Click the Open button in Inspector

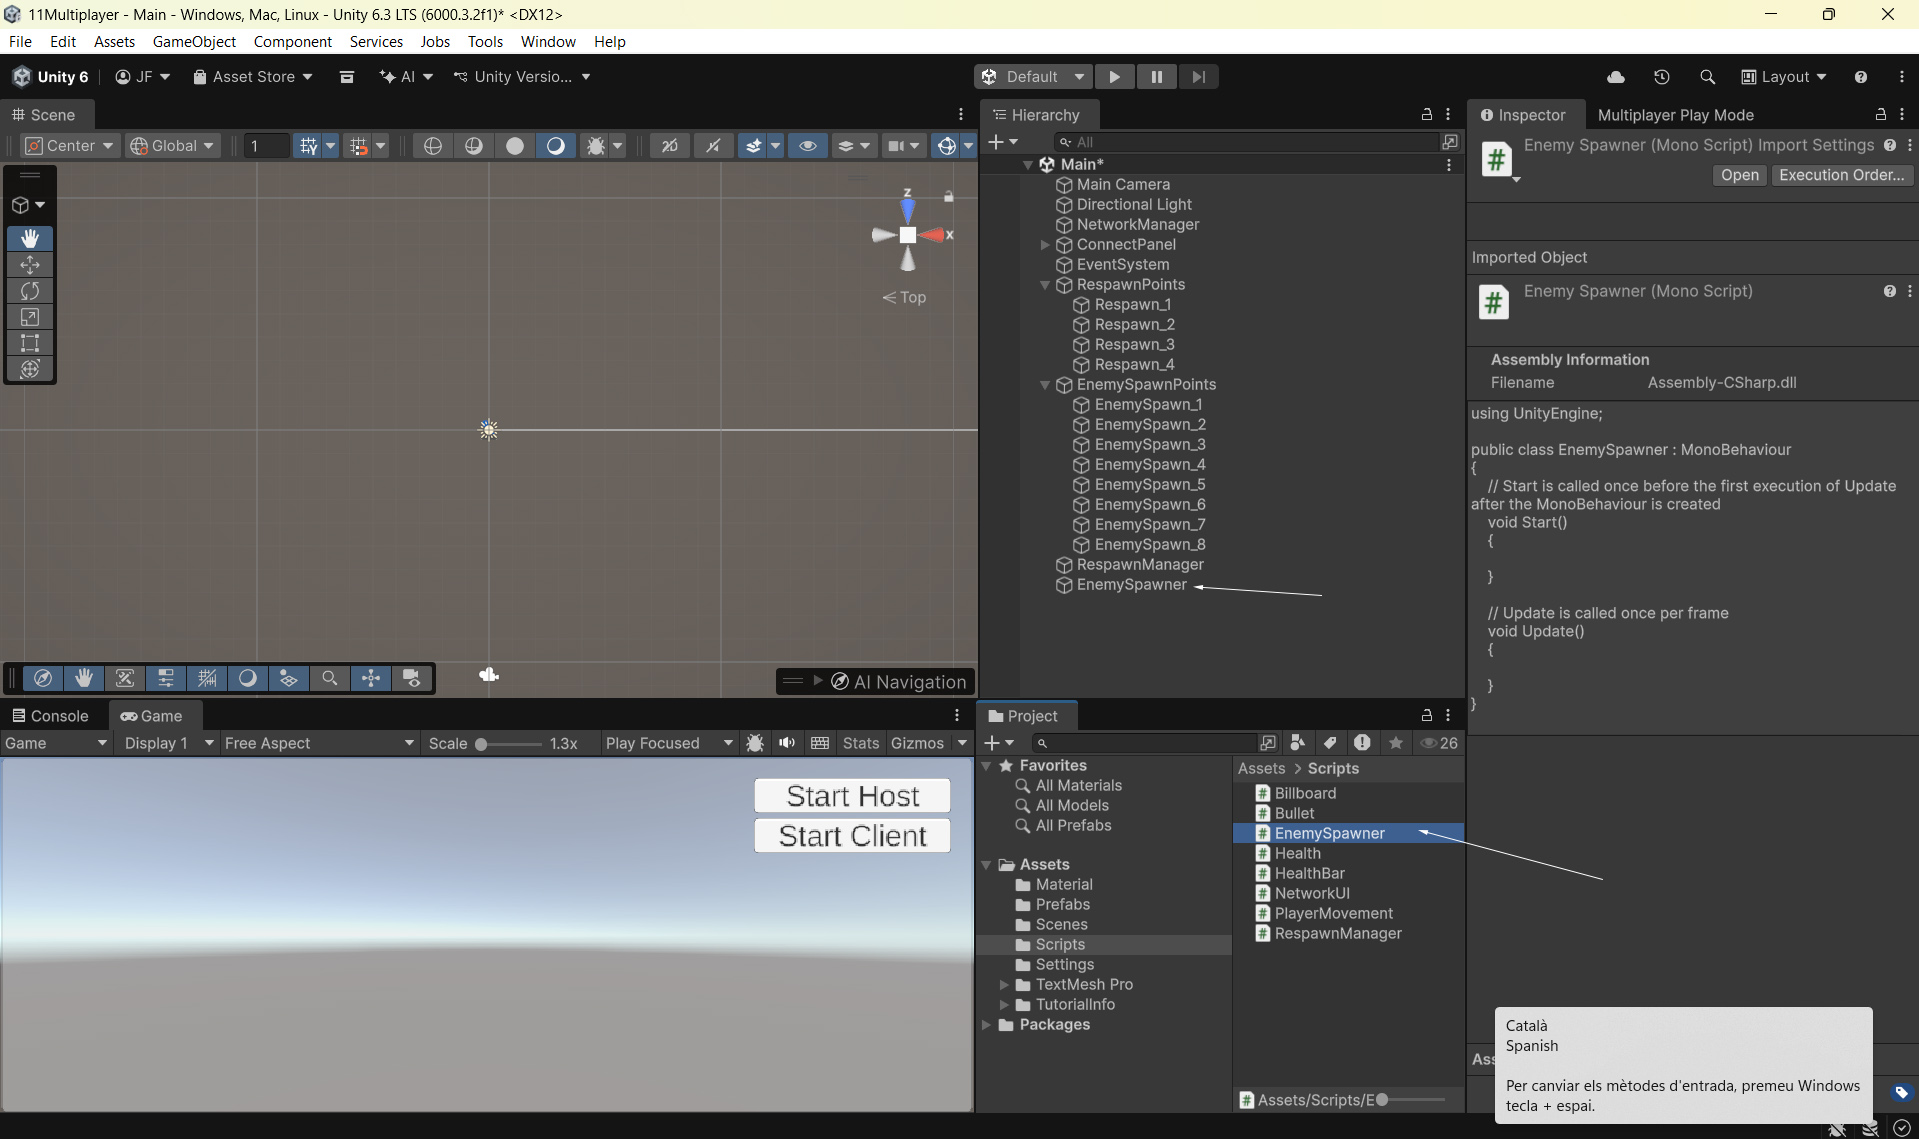pos(1739,175)
